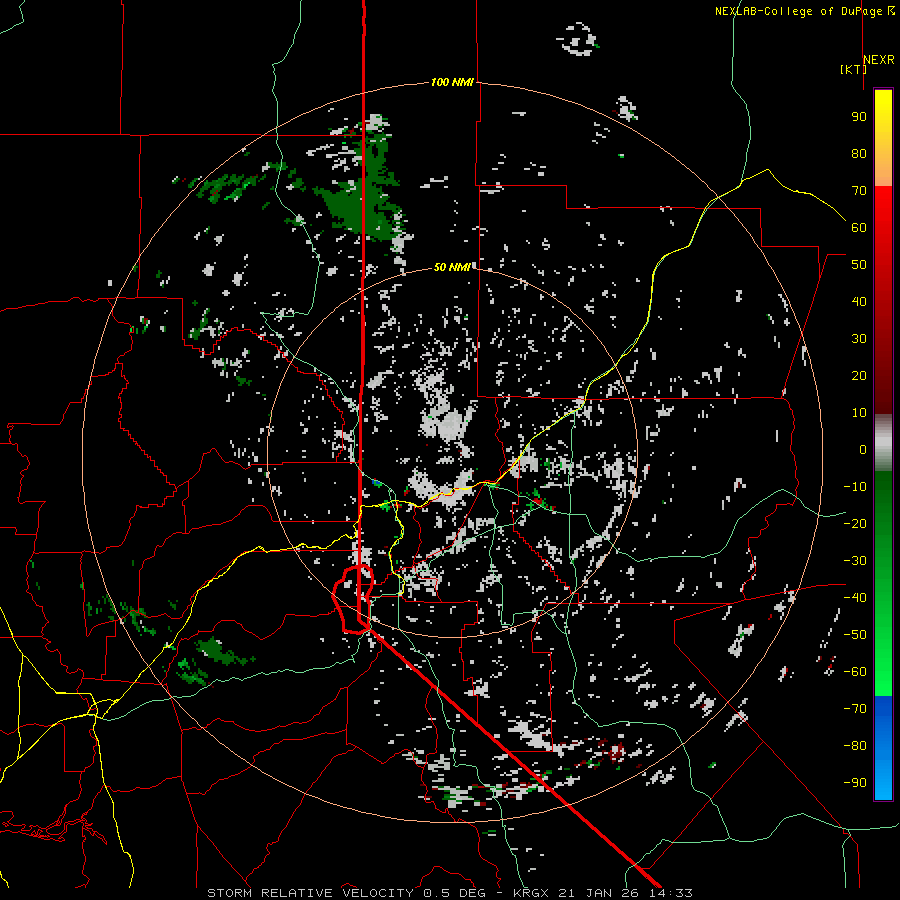Click the positive 60 value on velocity scale
Screen dimensions: 900x900
[859, 227]
